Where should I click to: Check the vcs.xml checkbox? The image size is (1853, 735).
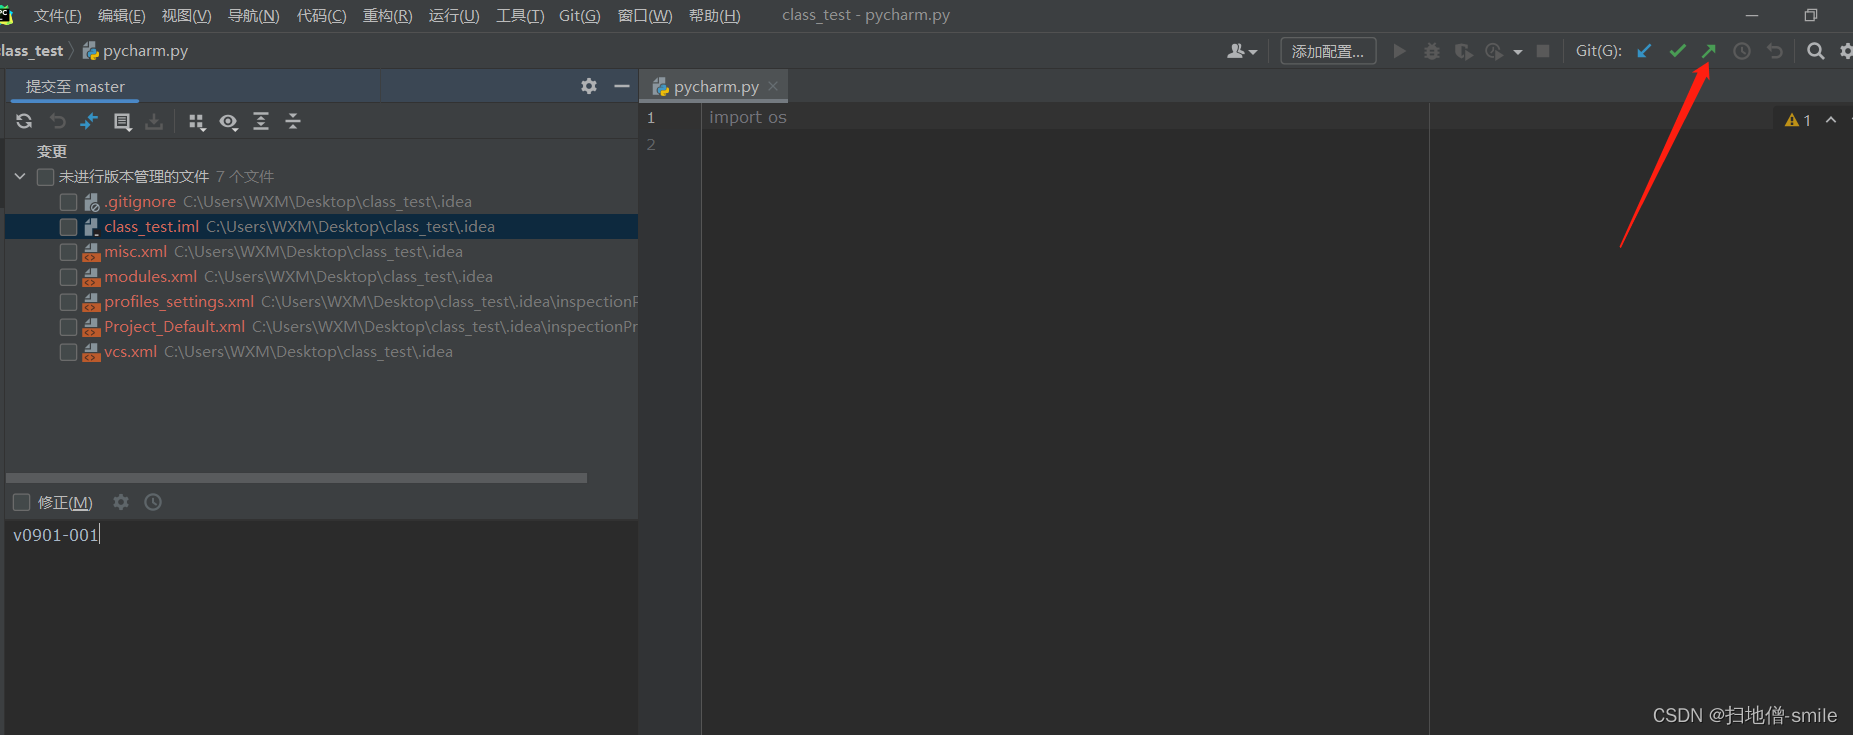tap(68, 352)
